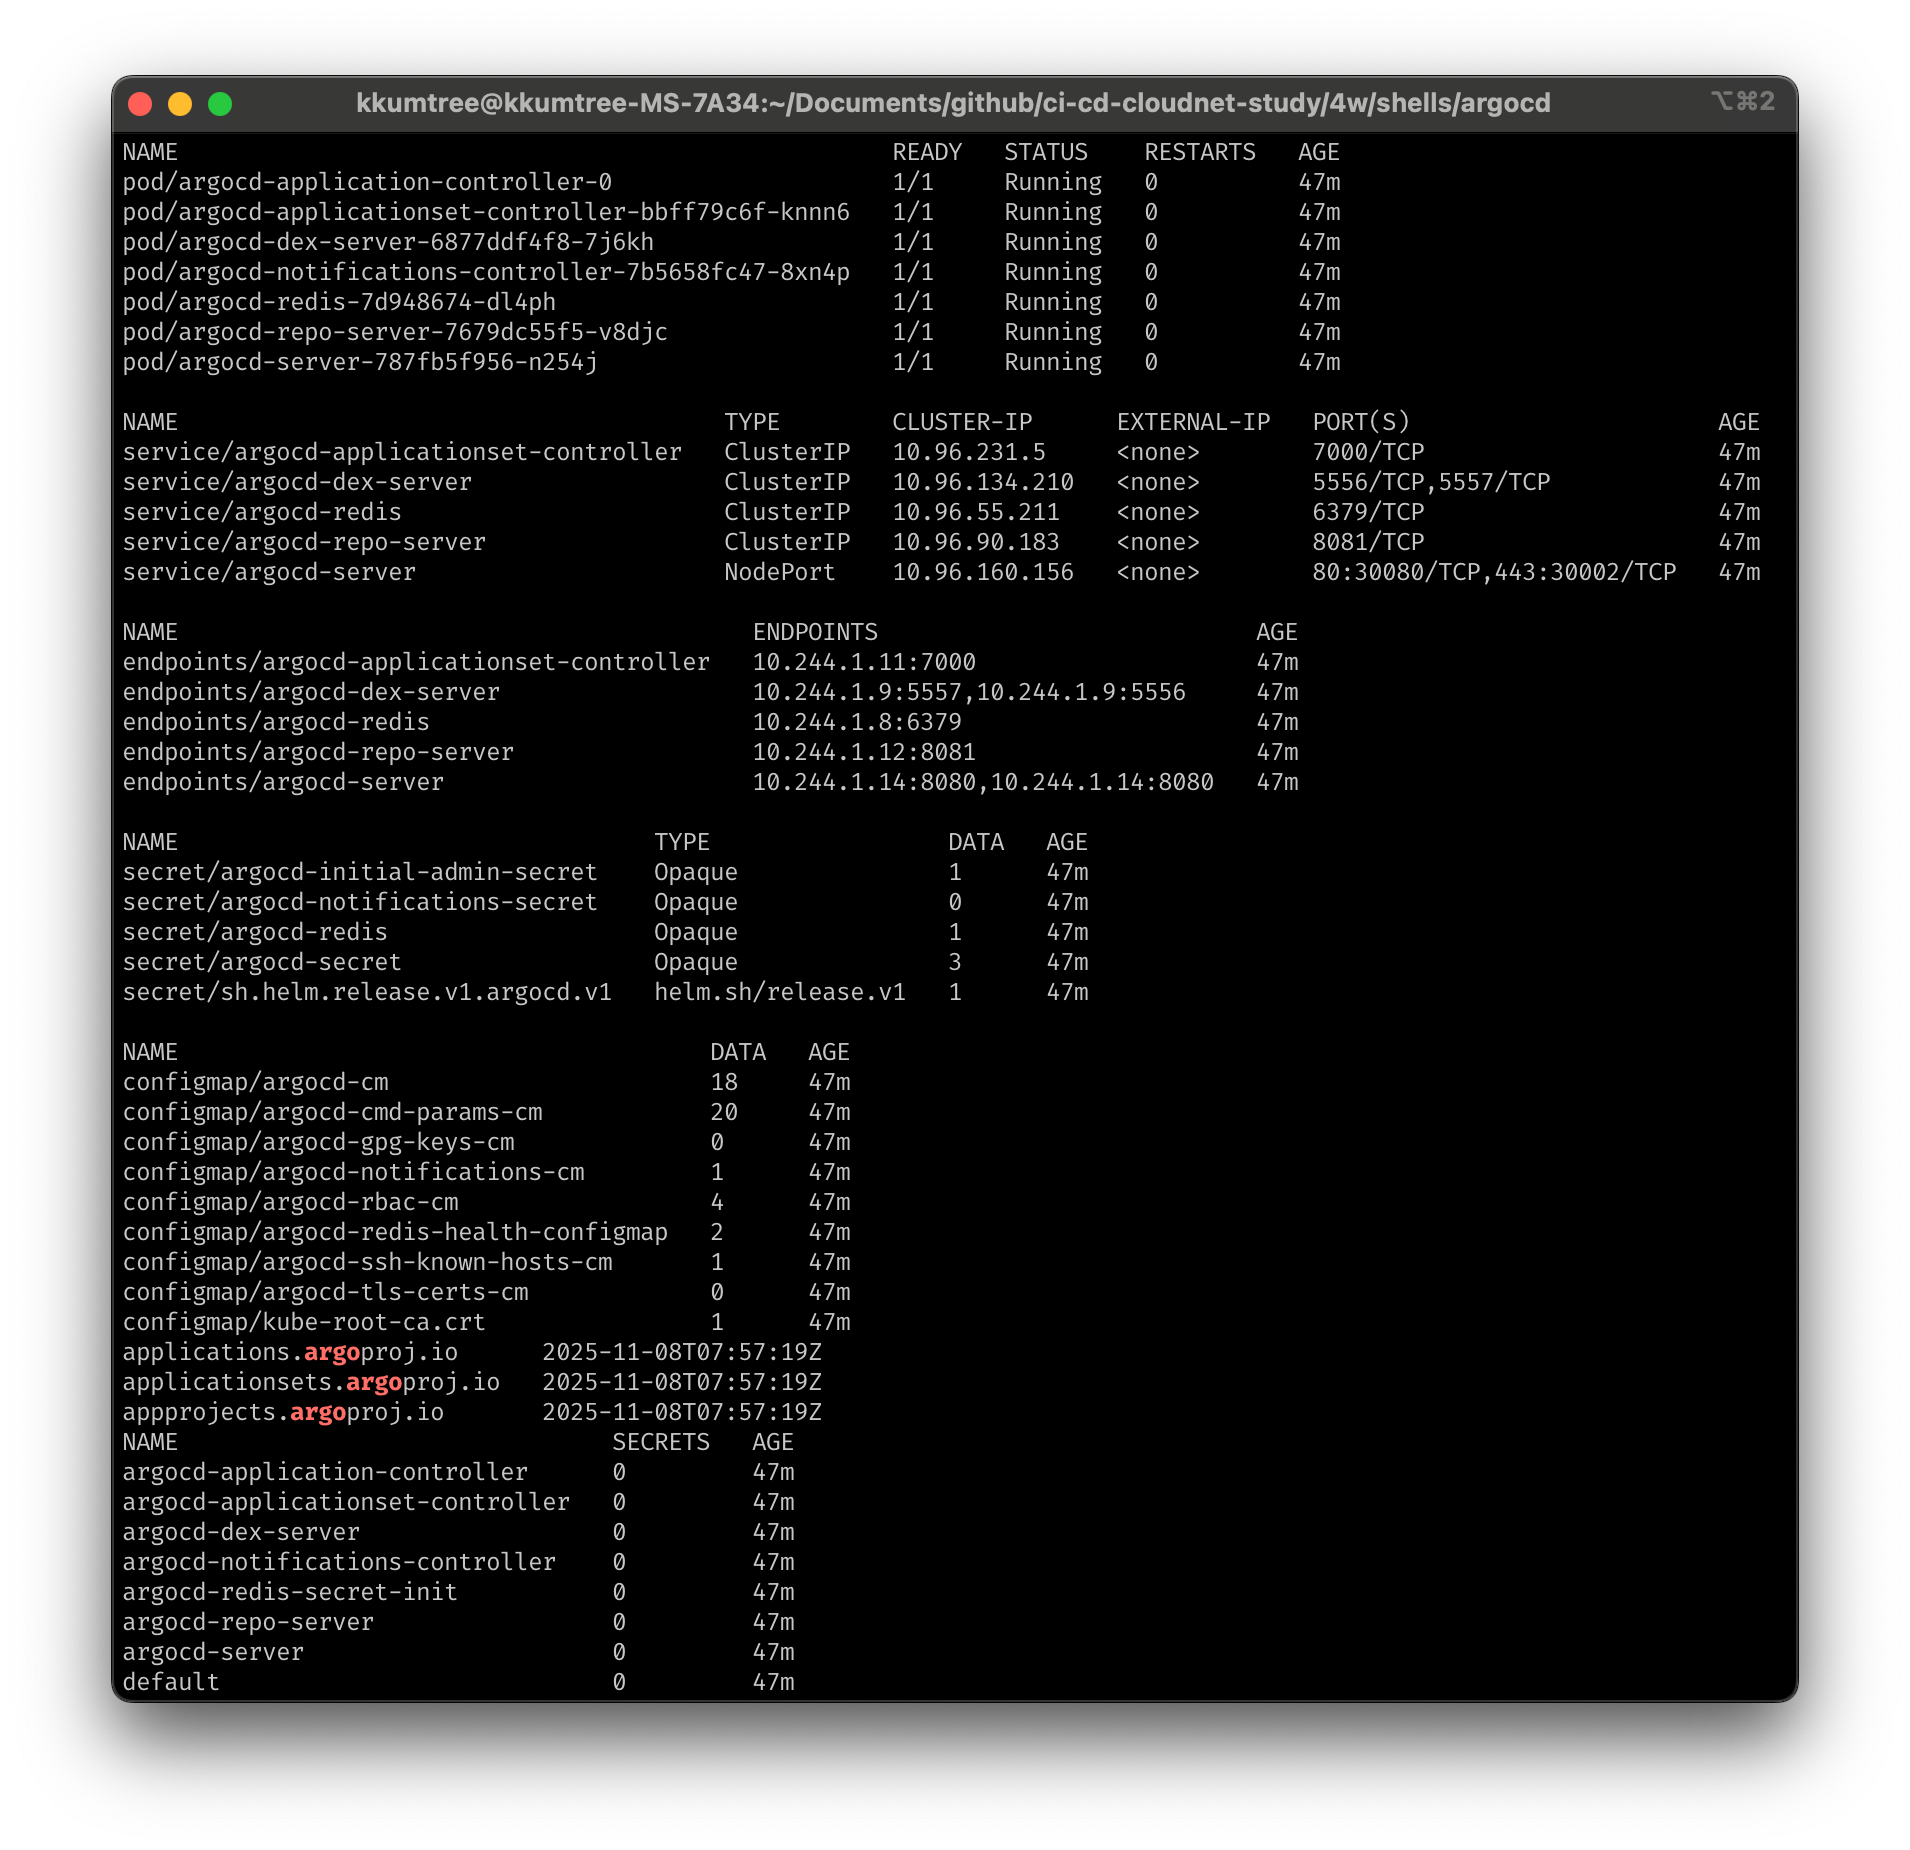Select configmap/argocd-rbac-cm text
Viewport: 1910px width, 1850px height.
click(291, 1203)
